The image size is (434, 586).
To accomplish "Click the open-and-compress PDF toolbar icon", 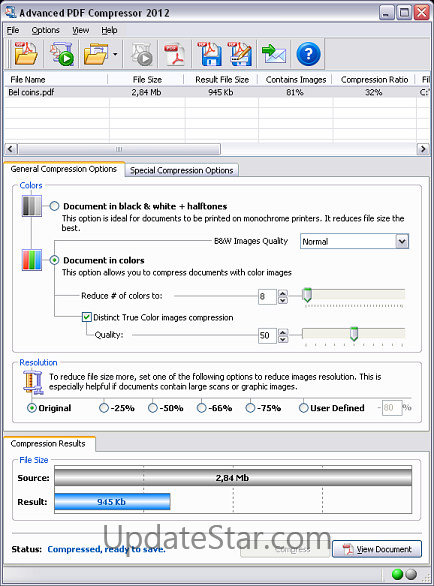I will point(62,54).
